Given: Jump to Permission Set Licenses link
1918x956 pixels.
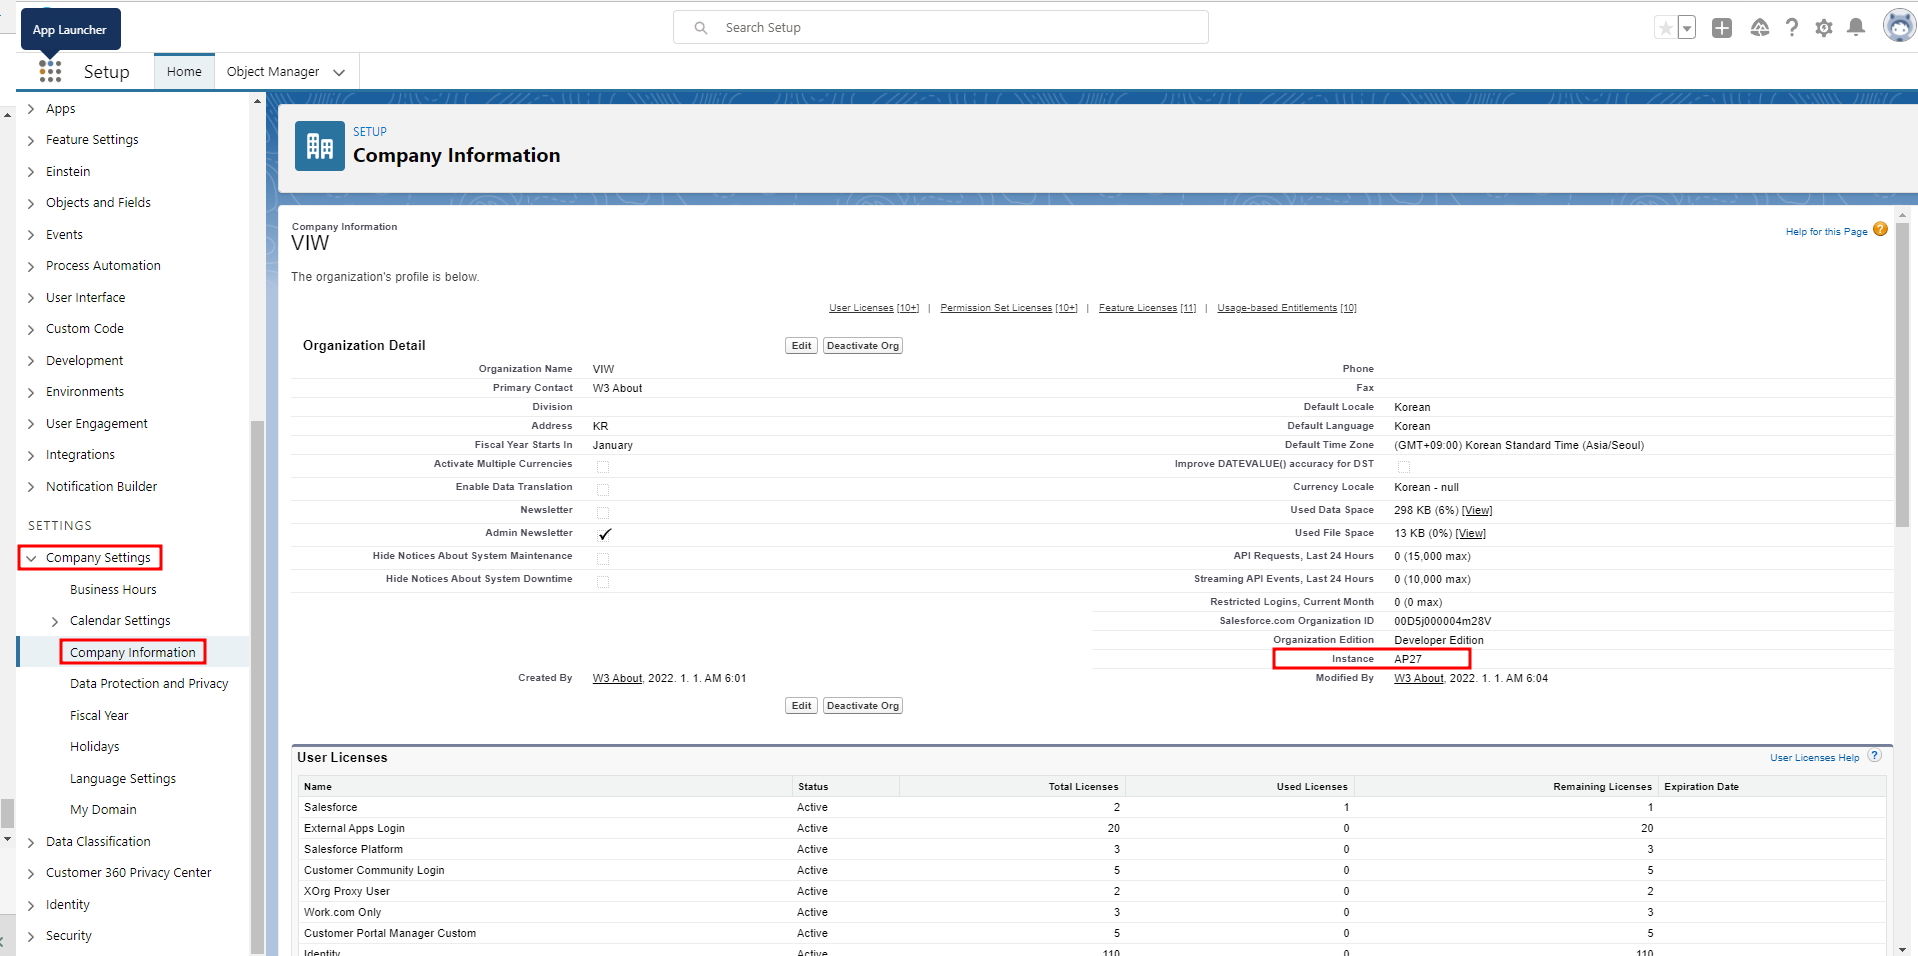Looking at the screenshot, I should [x=1009, y=308].
